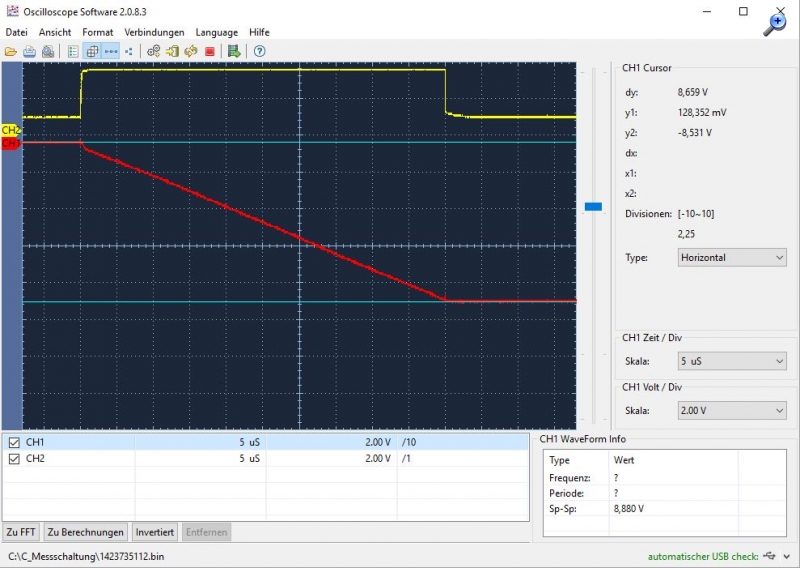
Task: Open the Verbindungen menu
Action: pos(154,32)
